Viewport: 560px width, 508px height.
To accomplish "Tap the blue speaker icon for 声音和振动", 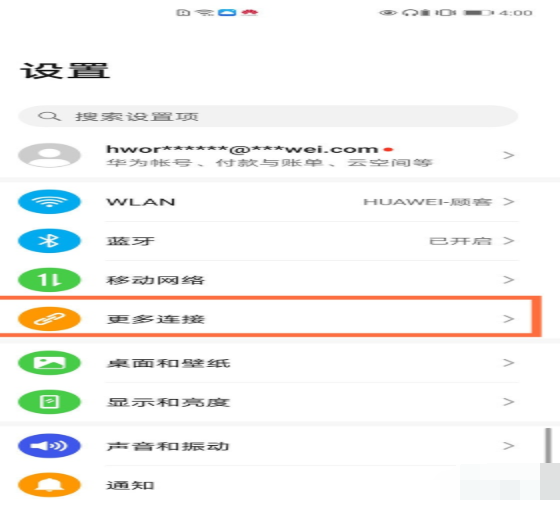I will (49, 446).
